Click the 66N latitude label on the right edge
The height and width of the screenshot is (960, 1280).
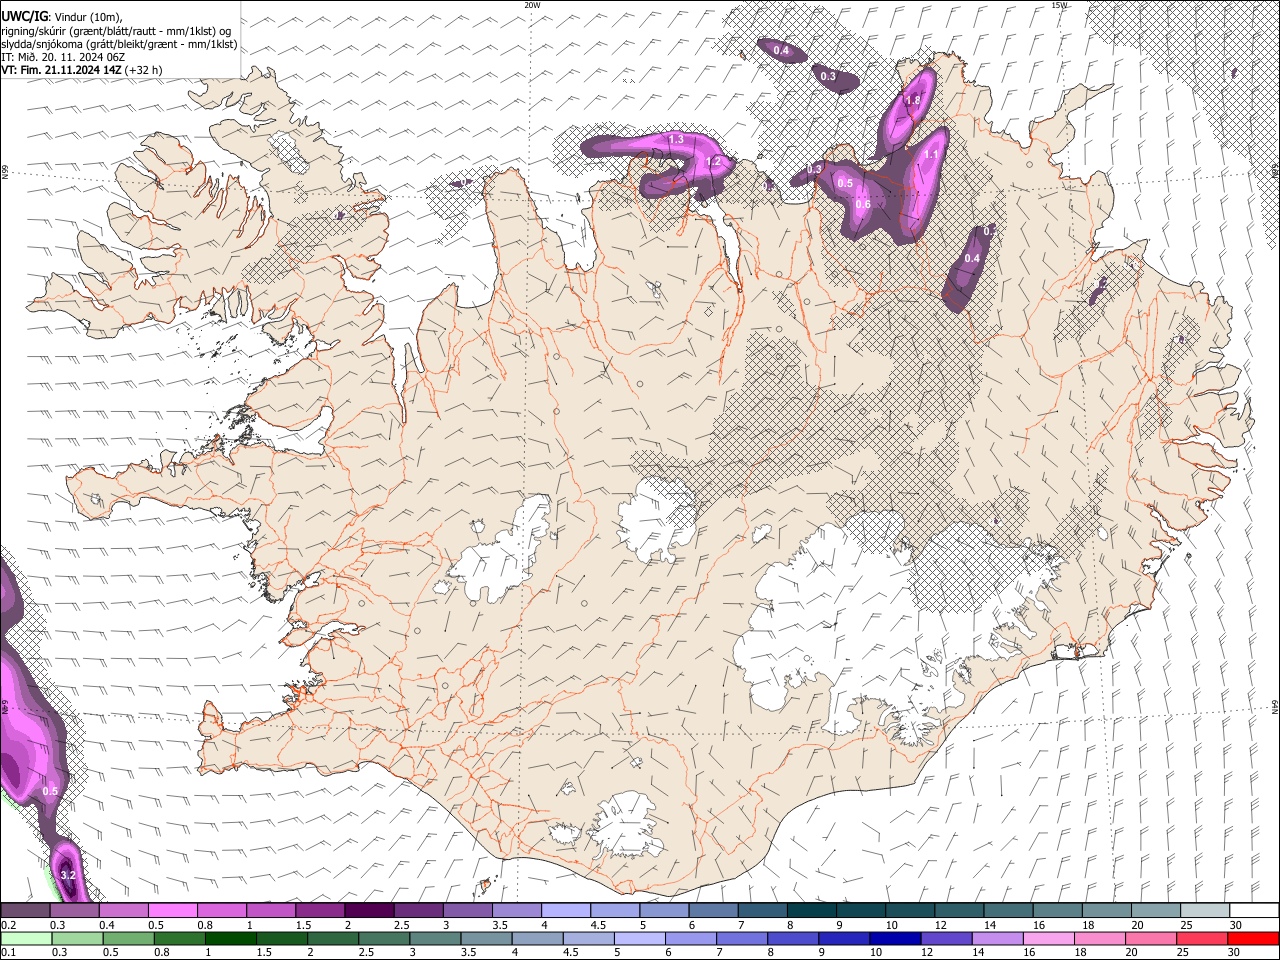pos(1275,172)
